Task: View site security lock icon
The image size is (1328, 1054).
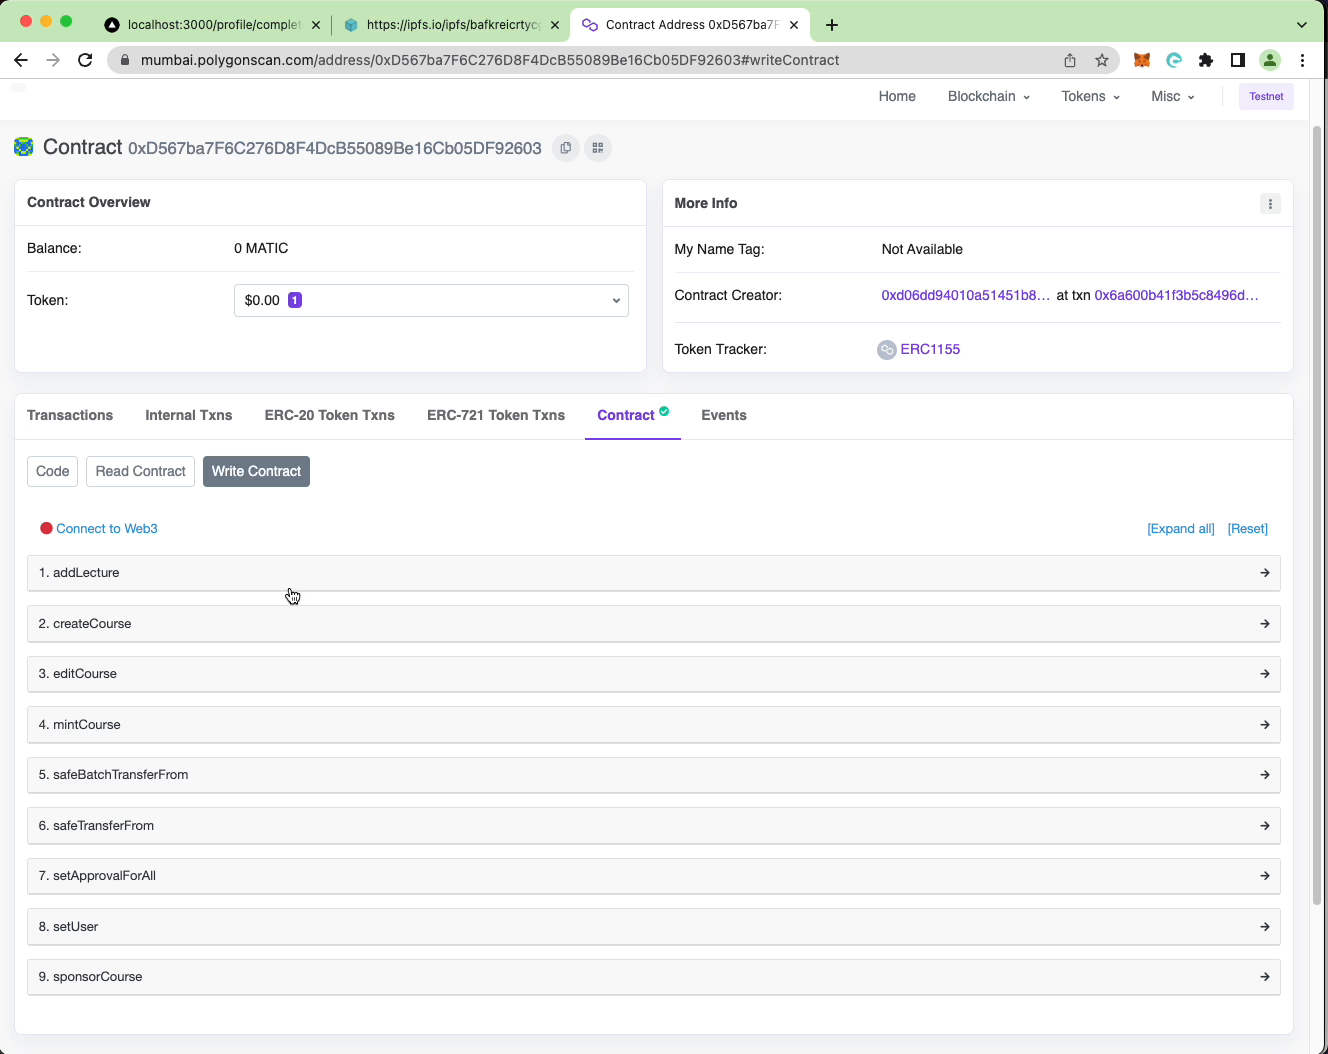Action: pos(125,60)
